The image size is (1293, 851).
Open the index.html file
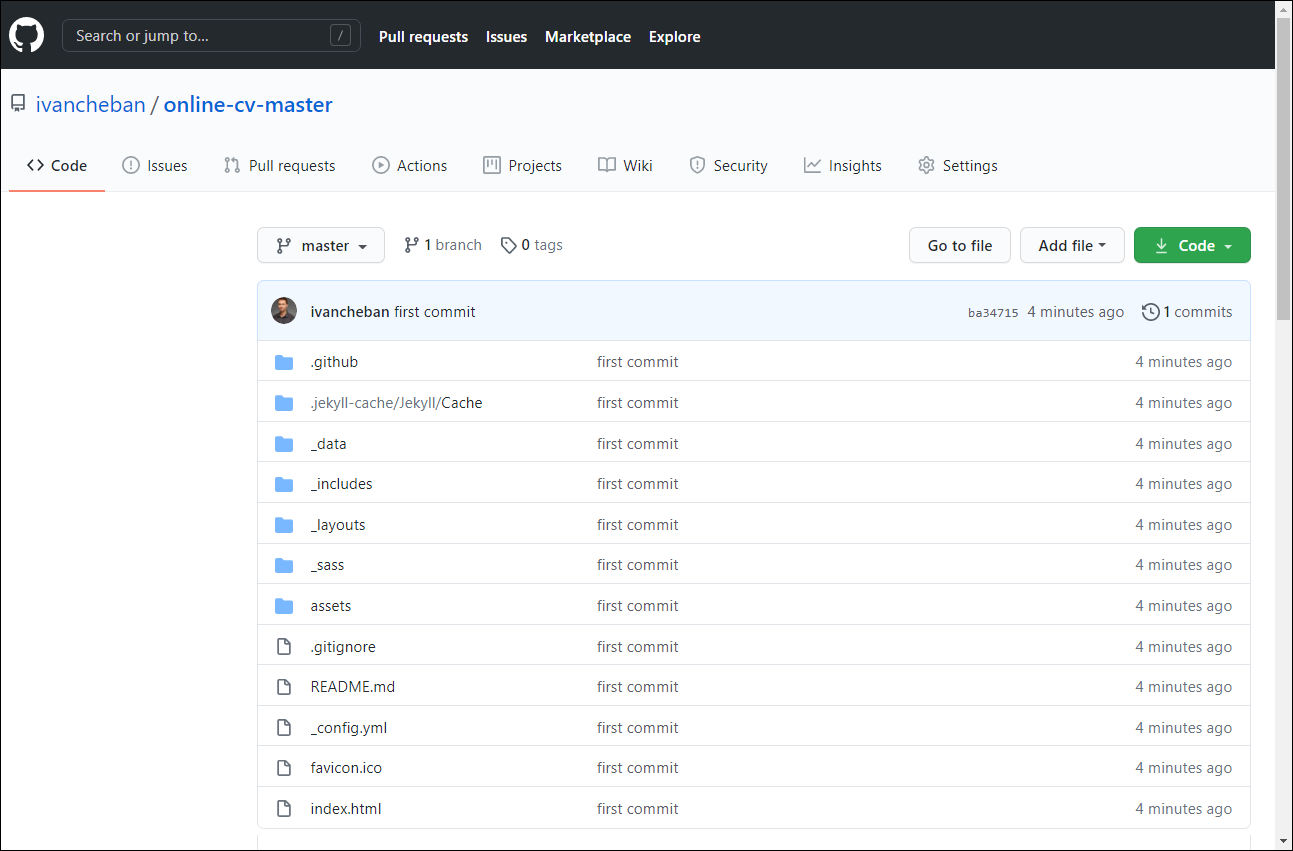tap(346, 809)
